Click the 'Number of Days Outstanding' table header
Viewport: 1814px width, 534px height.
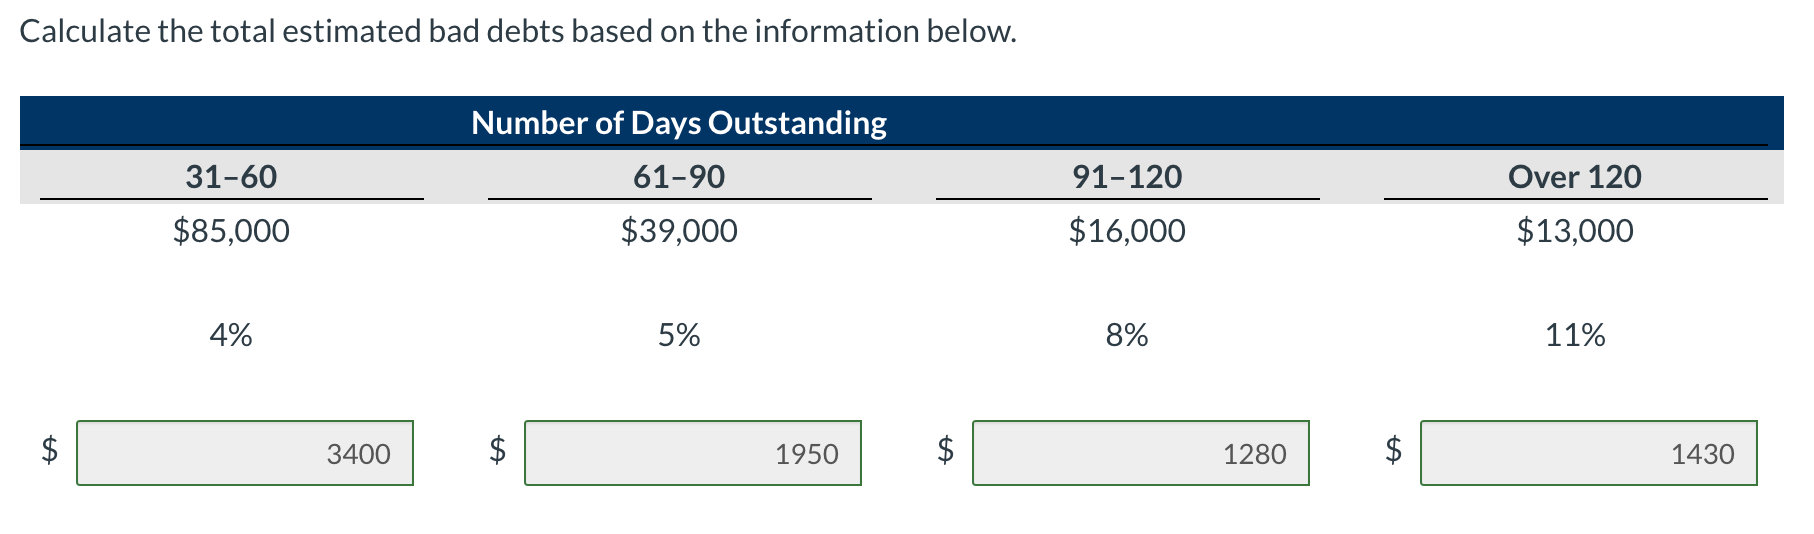[679, 122]
